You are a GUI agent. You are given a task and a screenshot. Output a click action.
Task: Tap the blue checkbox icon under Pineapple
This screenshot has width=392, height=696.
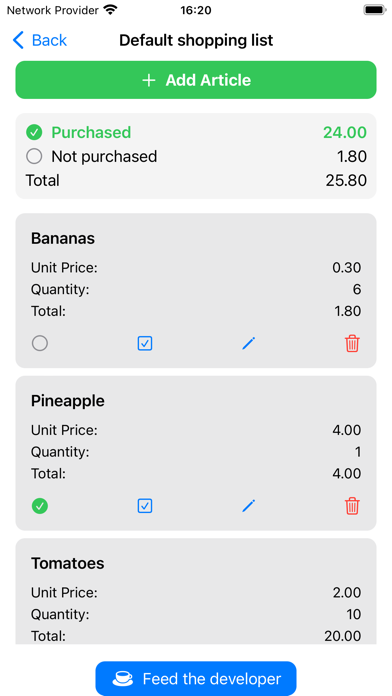145,506
